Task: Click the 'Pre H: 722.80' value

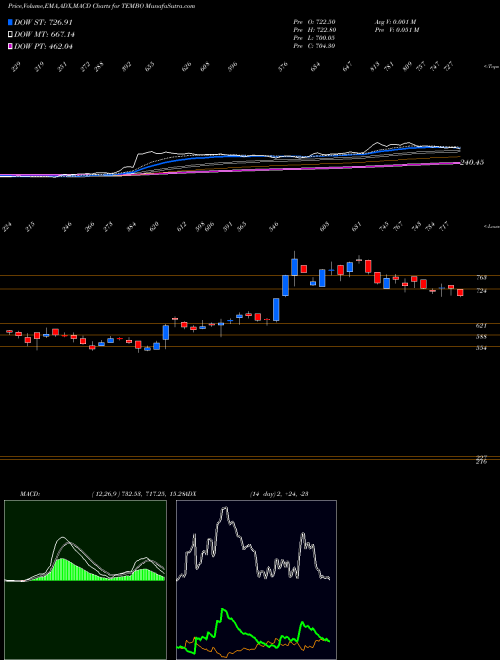Action: tap(314, 30)
